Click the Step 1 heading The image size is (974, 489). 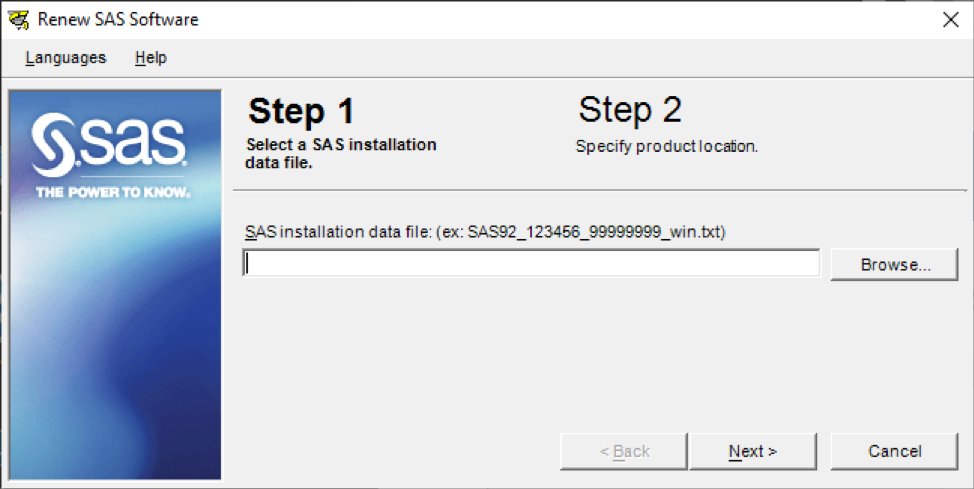pos(301,111)
